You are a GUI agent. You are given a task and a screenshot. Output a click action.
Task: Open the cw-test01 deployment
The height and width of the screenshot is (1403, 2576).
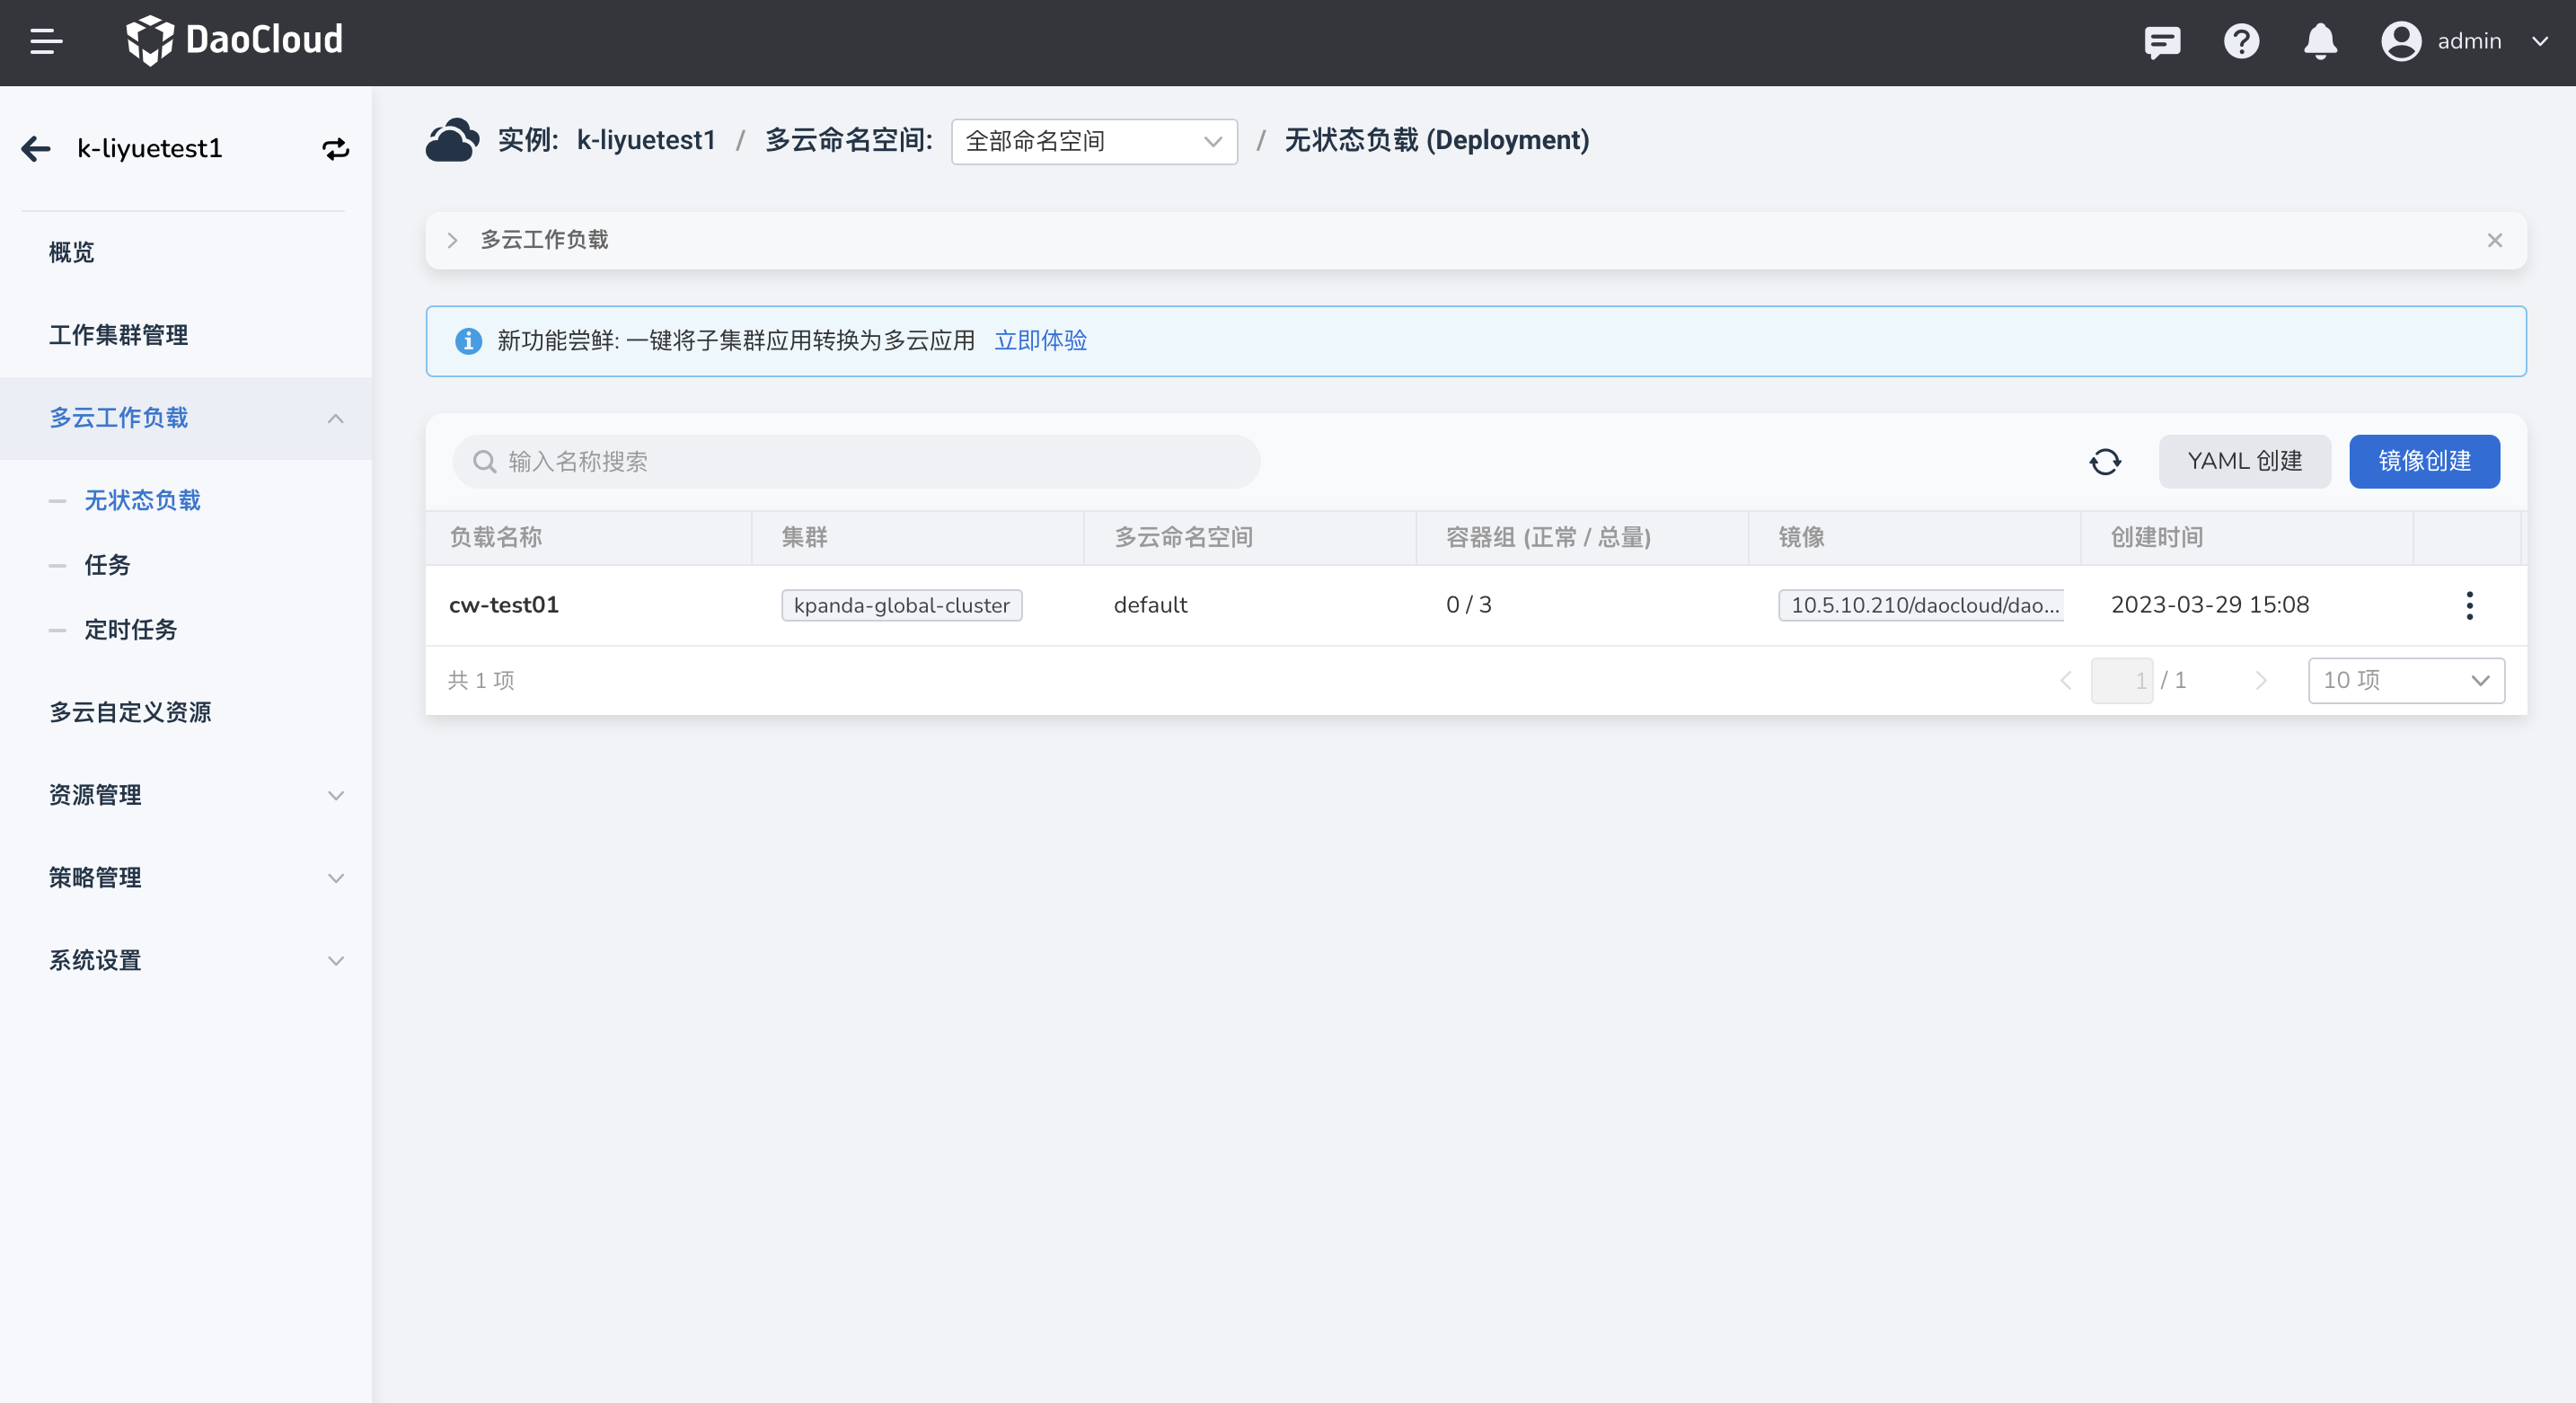click(504, 605)
